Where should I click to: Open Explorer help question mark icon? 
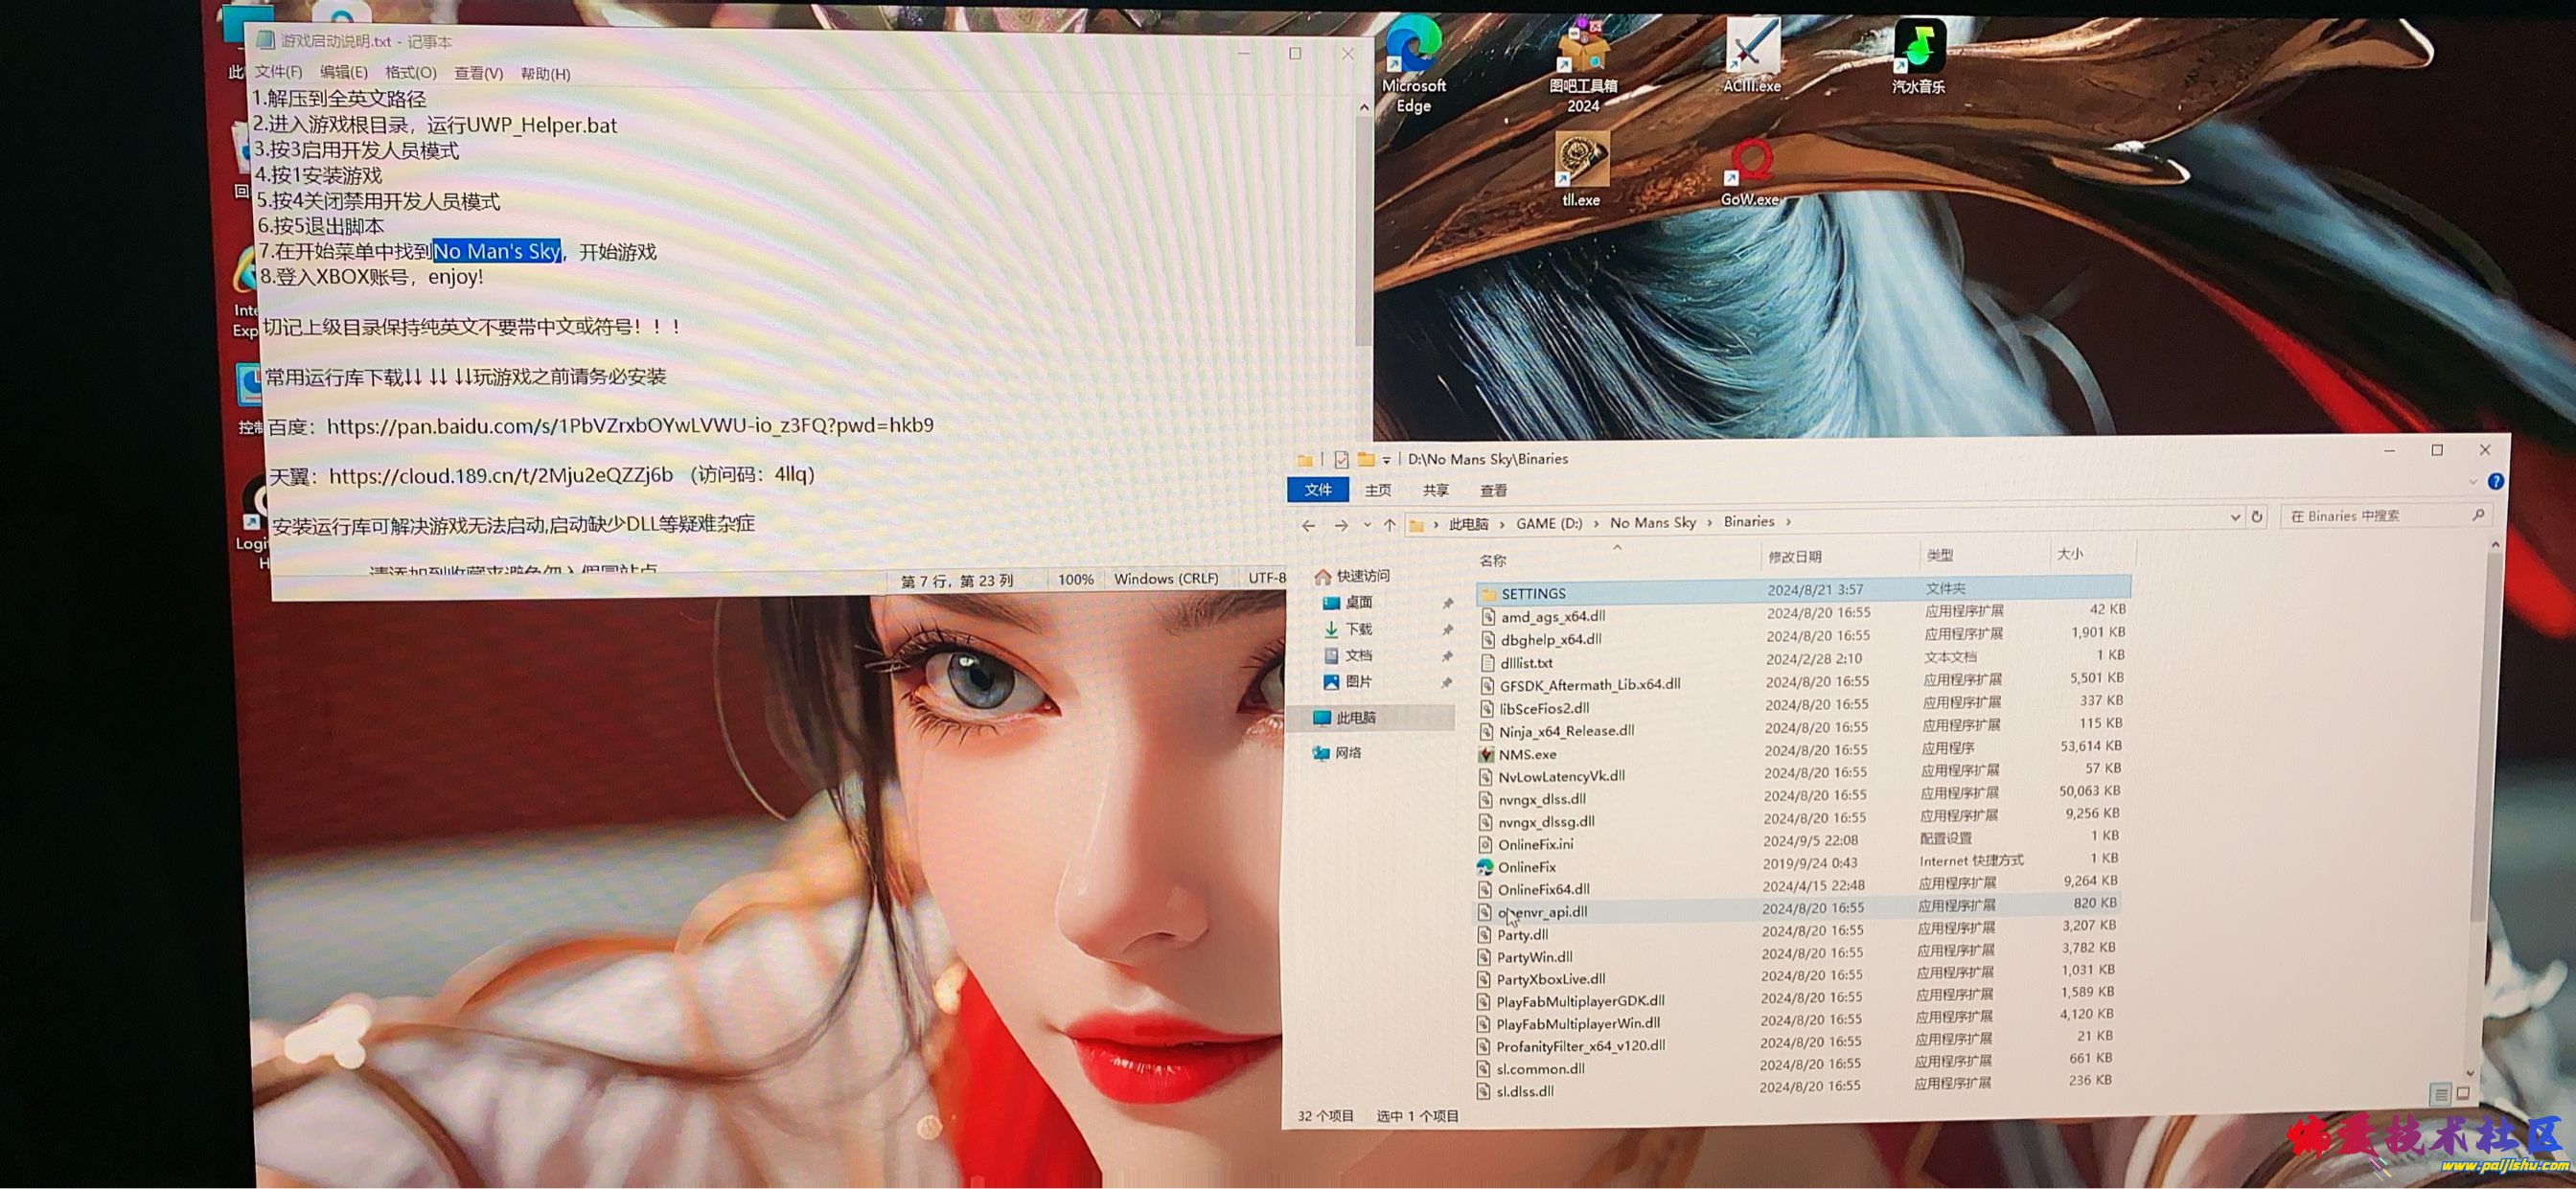click(x=2496, y=481)
